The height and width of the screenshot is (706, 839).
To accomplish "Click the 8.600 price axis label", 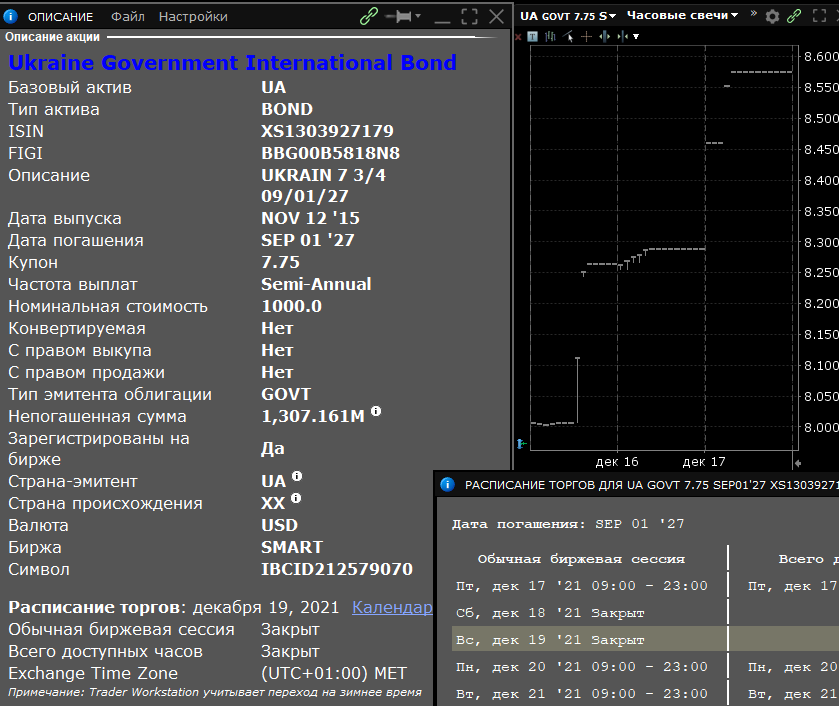I will (821, 57).
